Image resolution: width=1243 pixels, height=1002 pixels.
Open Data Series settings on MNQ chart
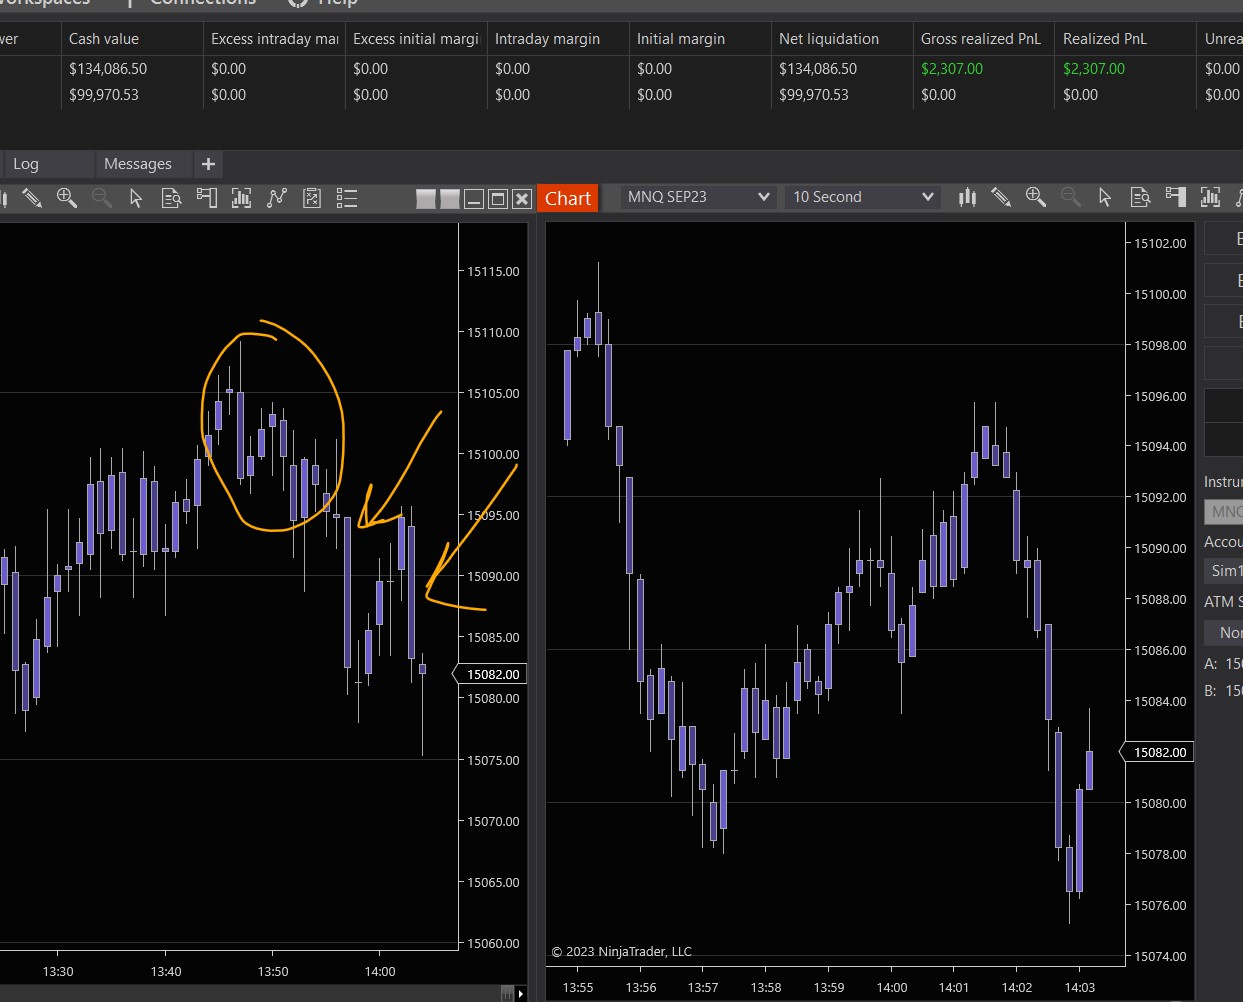pyautogui.click(x=1210, y=197)
